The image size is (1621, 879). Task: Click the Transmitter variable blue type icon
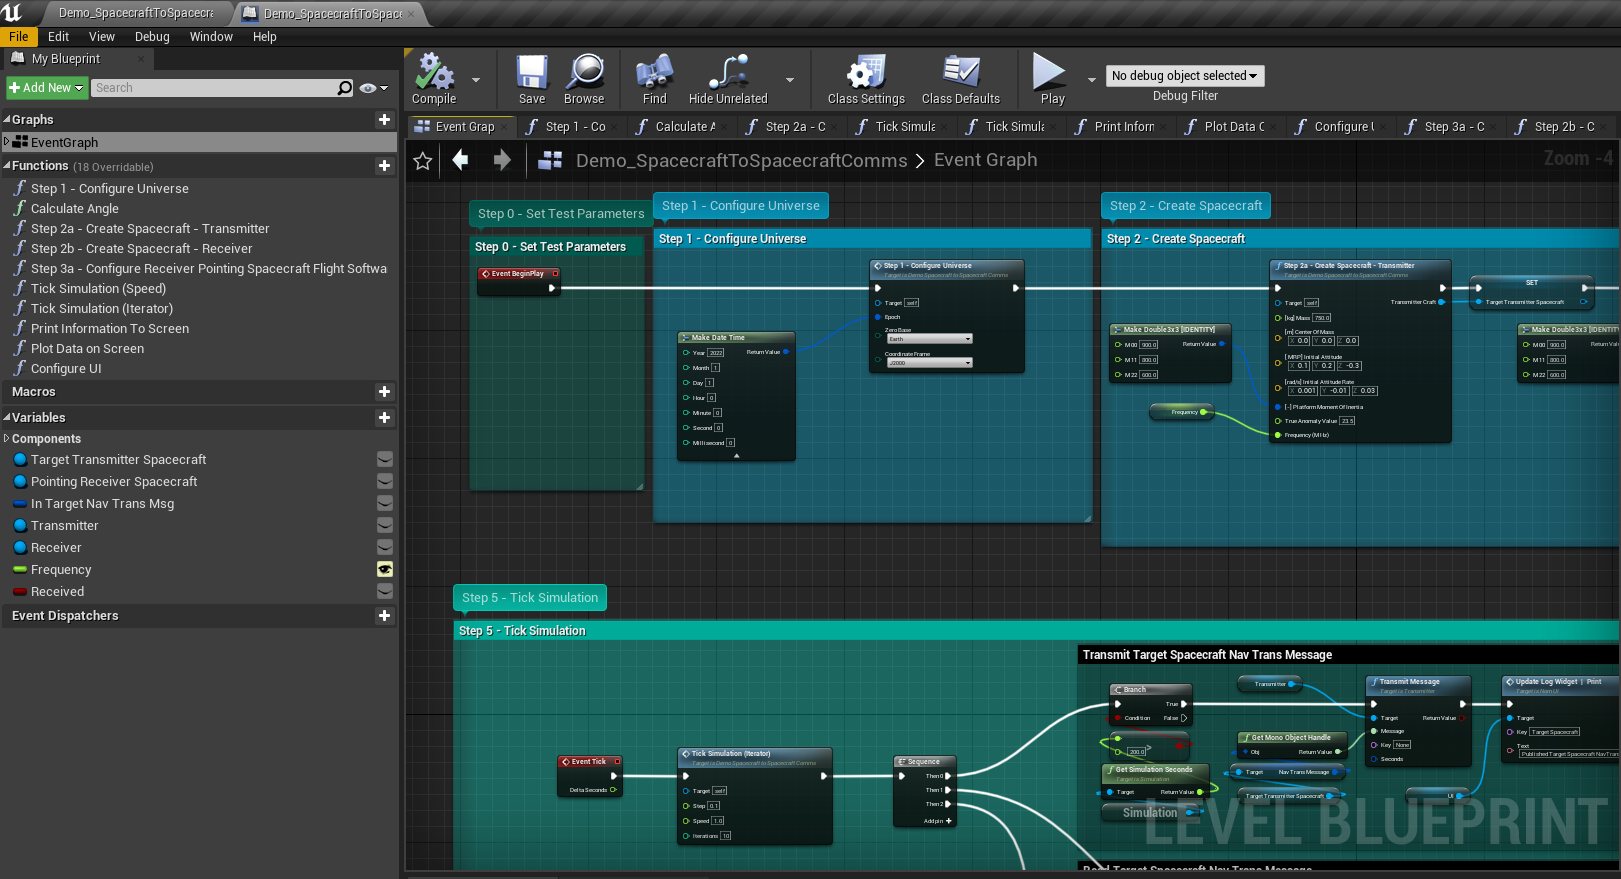20,525
